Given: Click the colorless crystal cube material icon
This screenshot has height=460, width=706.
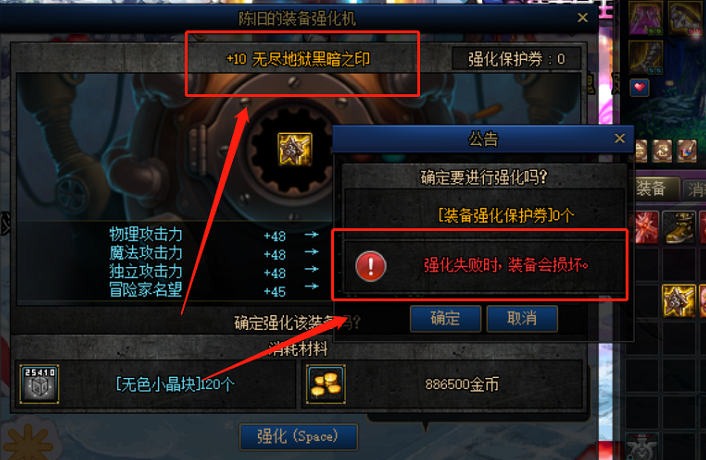Looking at the screenshot, I should (40, 384).
